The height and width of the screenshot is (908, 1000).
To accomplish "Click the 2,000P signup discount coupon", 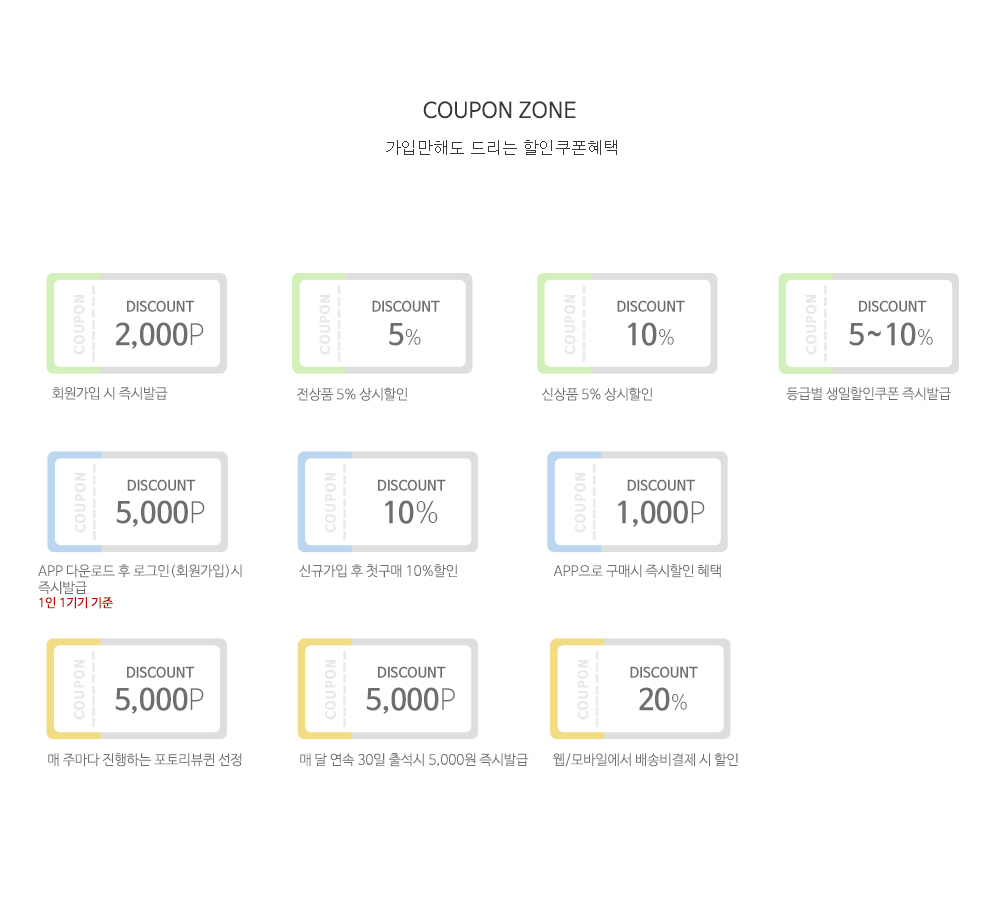I will (137, 323).
